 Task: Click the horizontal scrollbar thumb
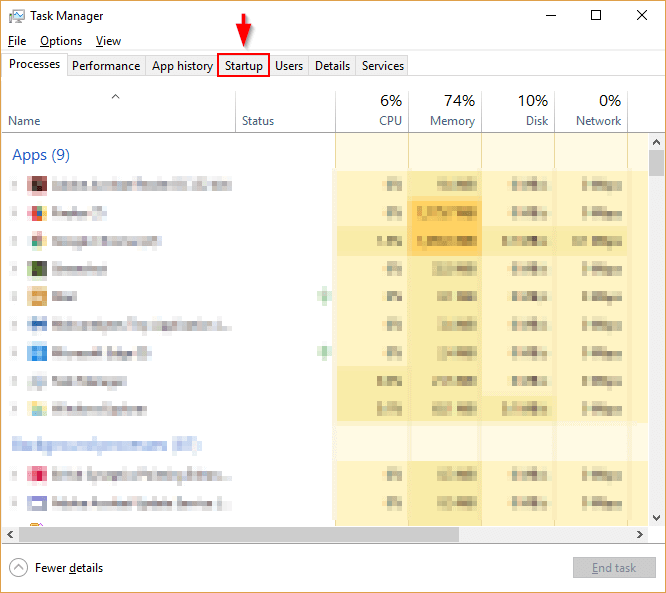239,534
